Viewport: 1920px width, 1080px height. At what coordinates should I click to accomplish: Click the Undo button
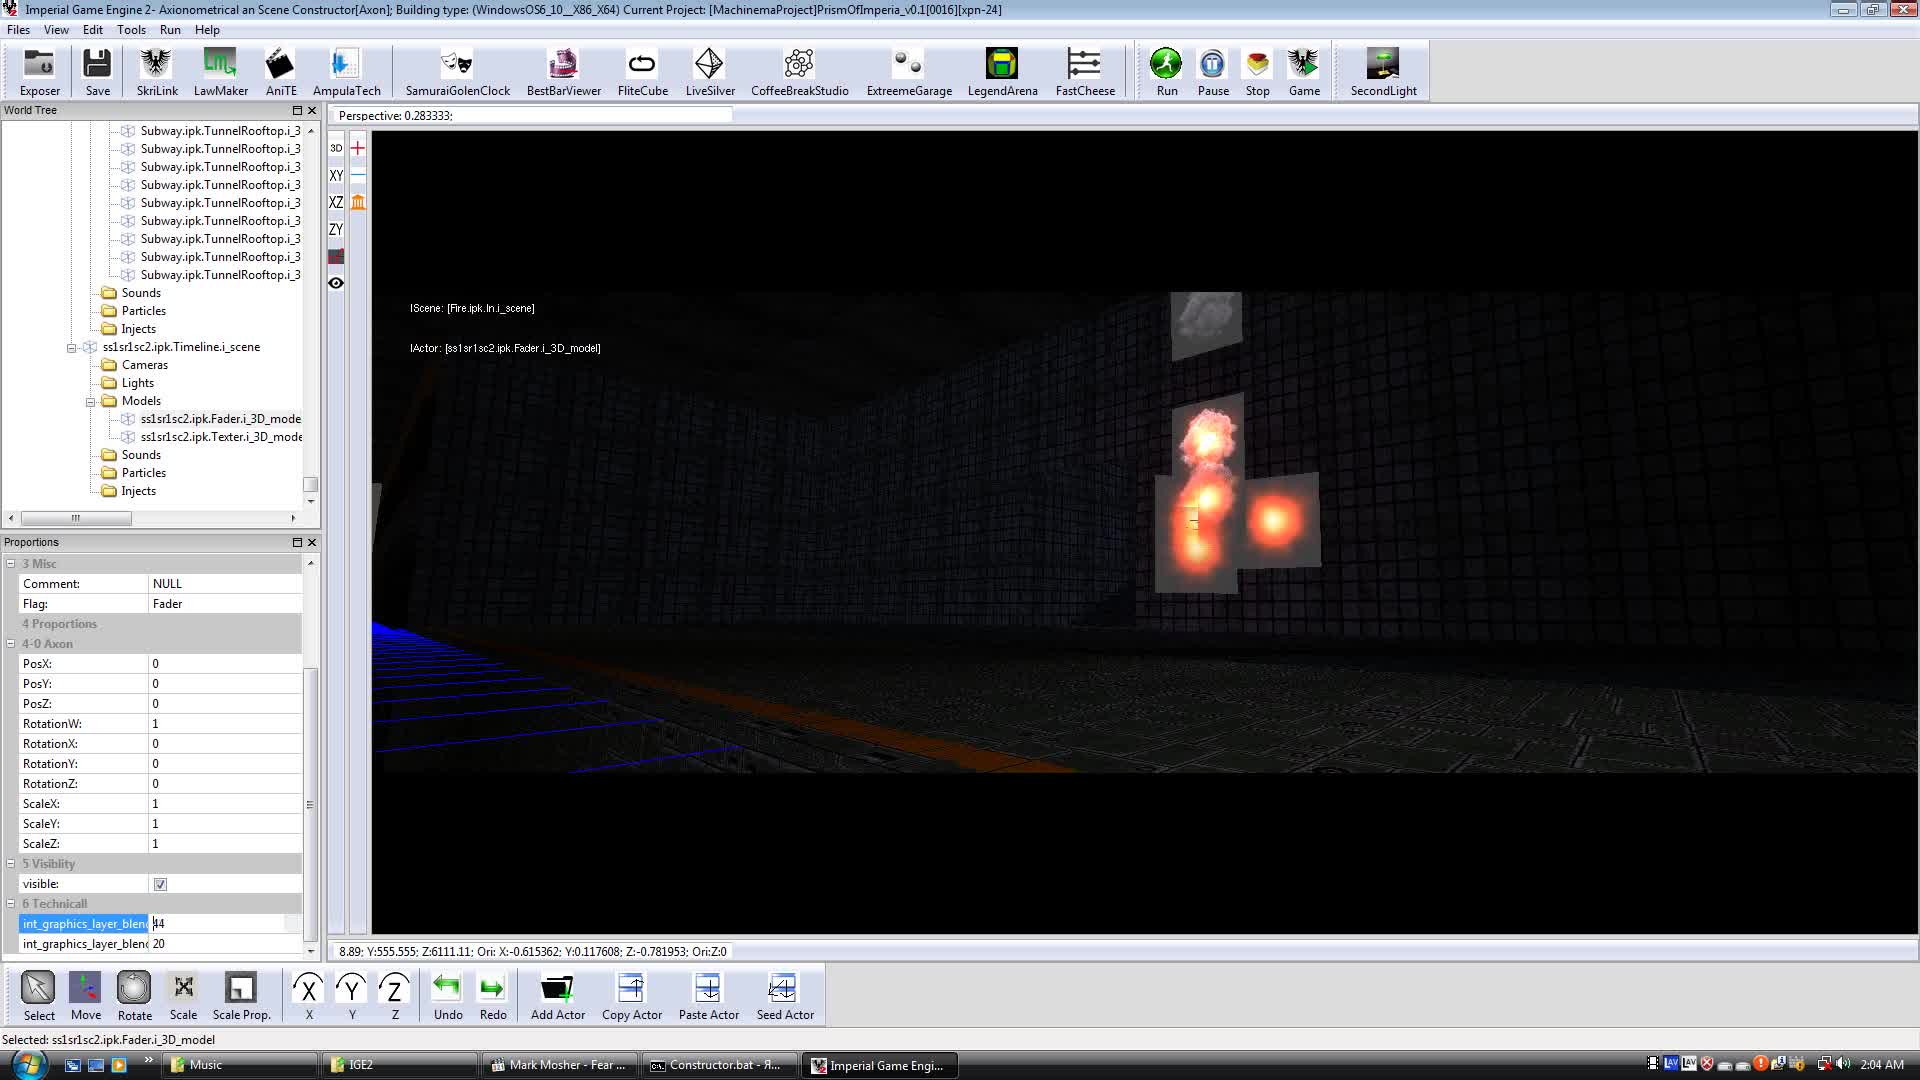(447, 996)
